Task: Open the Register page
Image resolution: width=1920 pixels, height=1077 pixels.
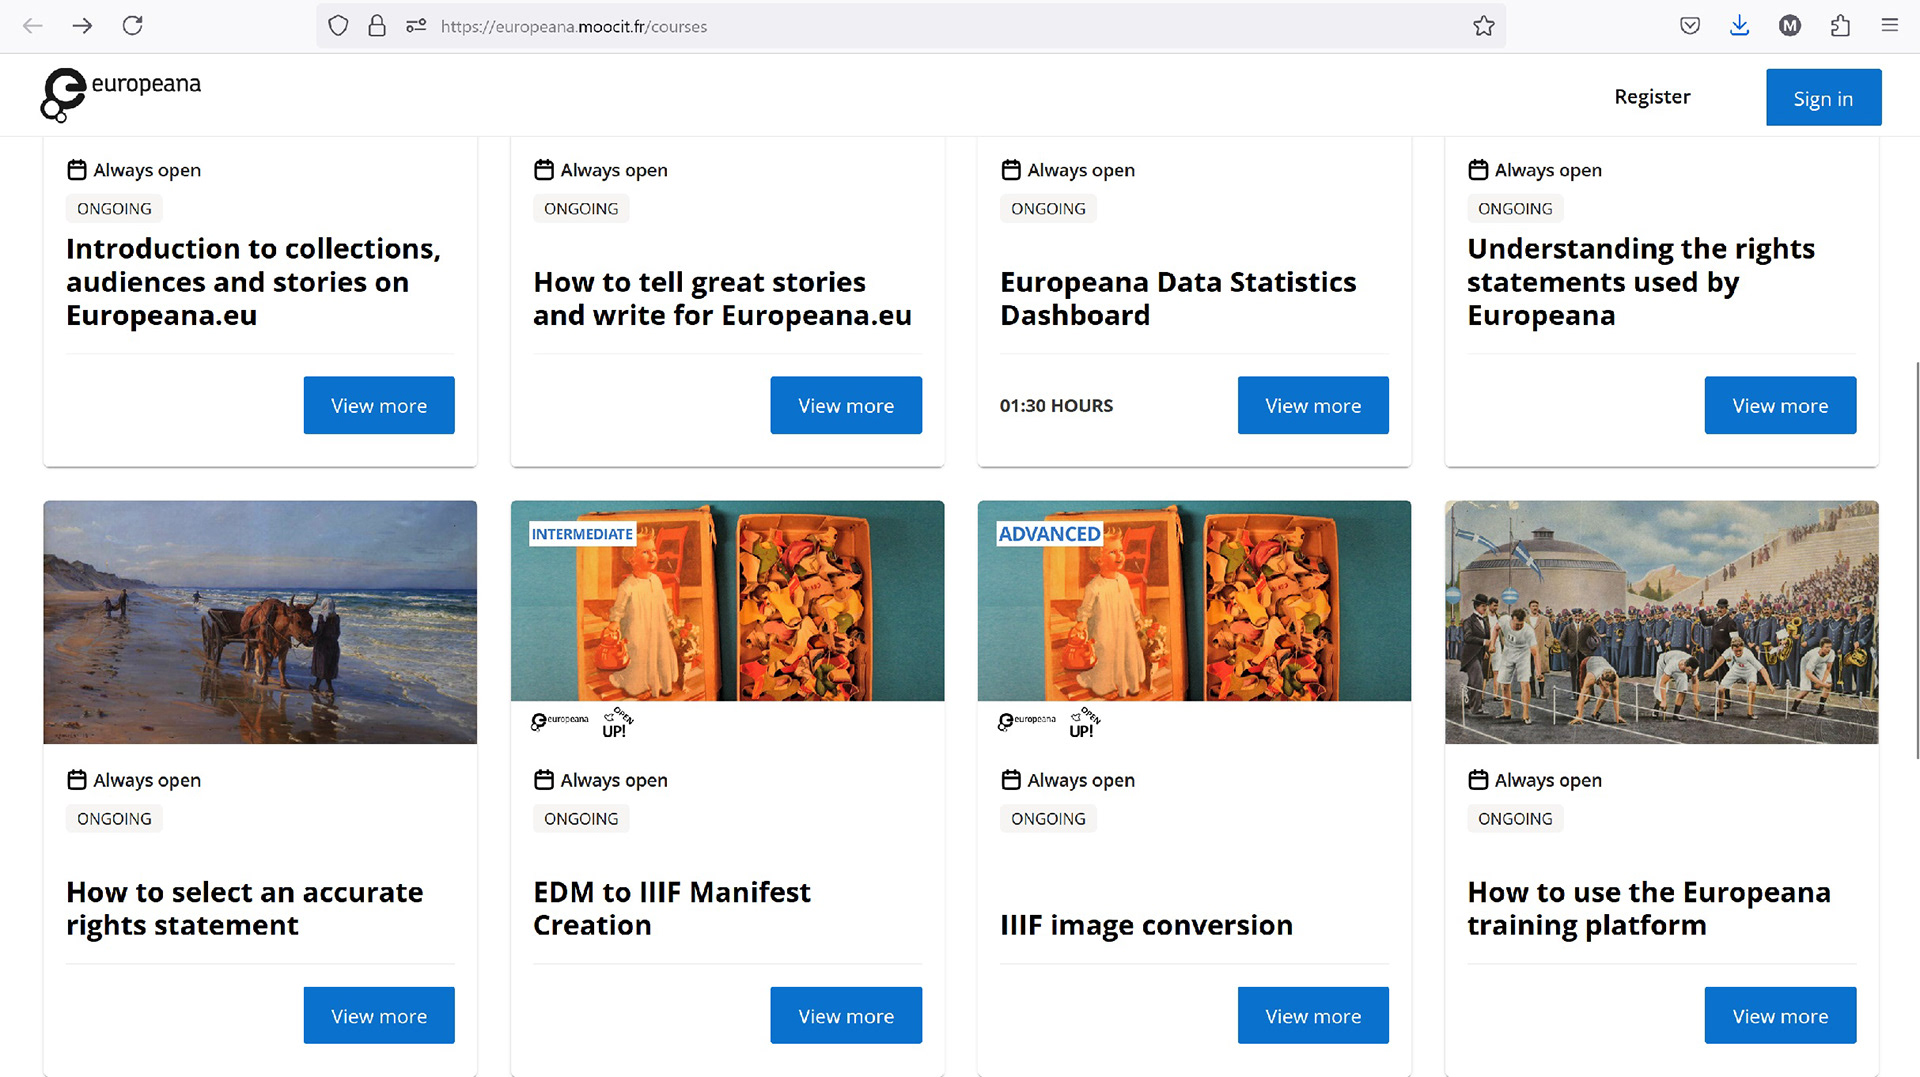Action: [1652, 97]
